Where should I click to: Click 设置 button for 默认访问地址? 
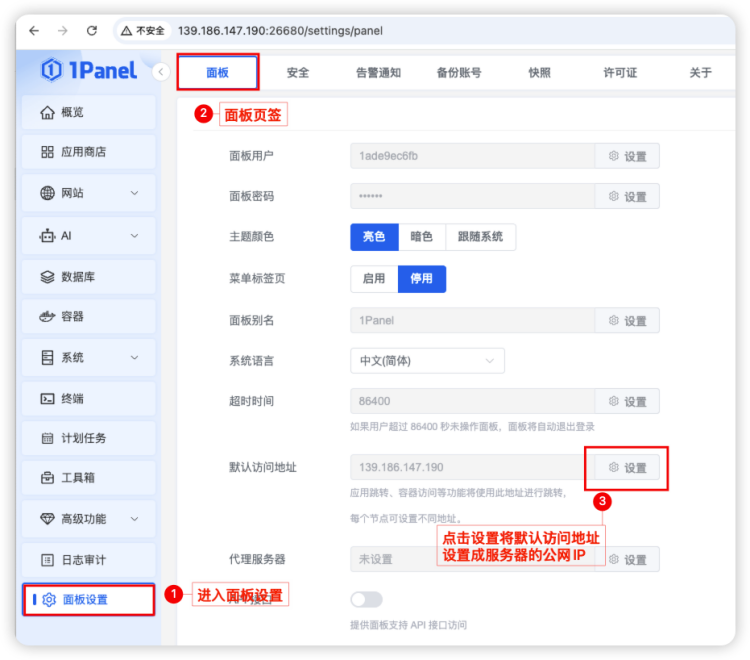627,468
